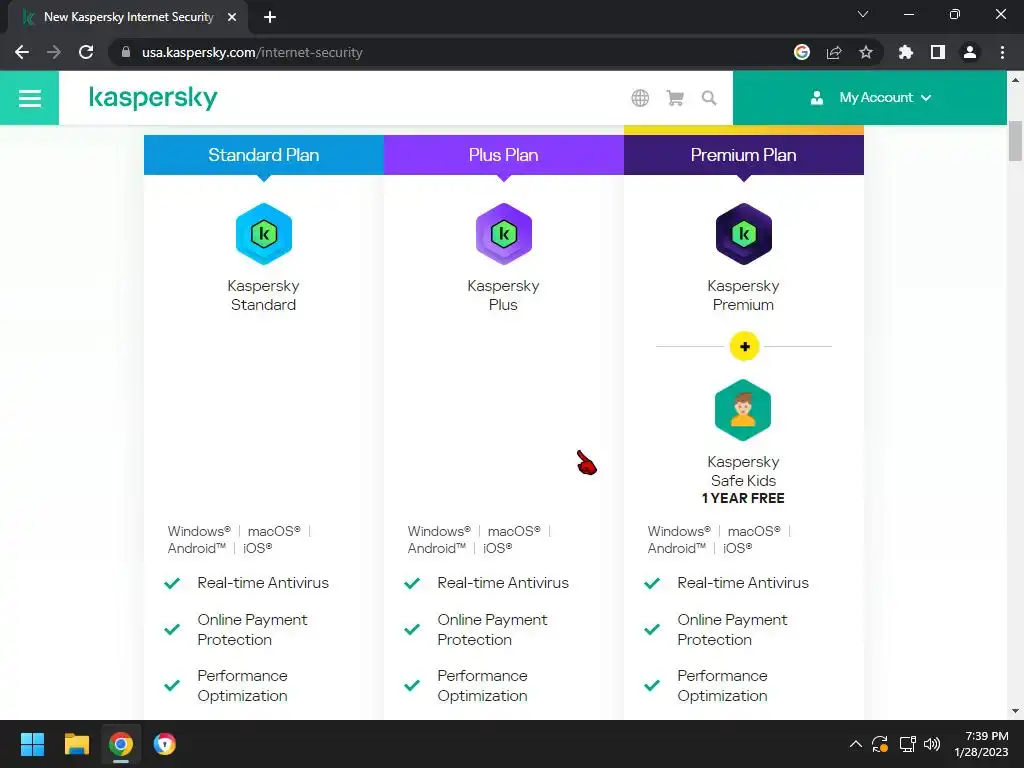Click the Kaspersky Premium product name

[743, 295]
